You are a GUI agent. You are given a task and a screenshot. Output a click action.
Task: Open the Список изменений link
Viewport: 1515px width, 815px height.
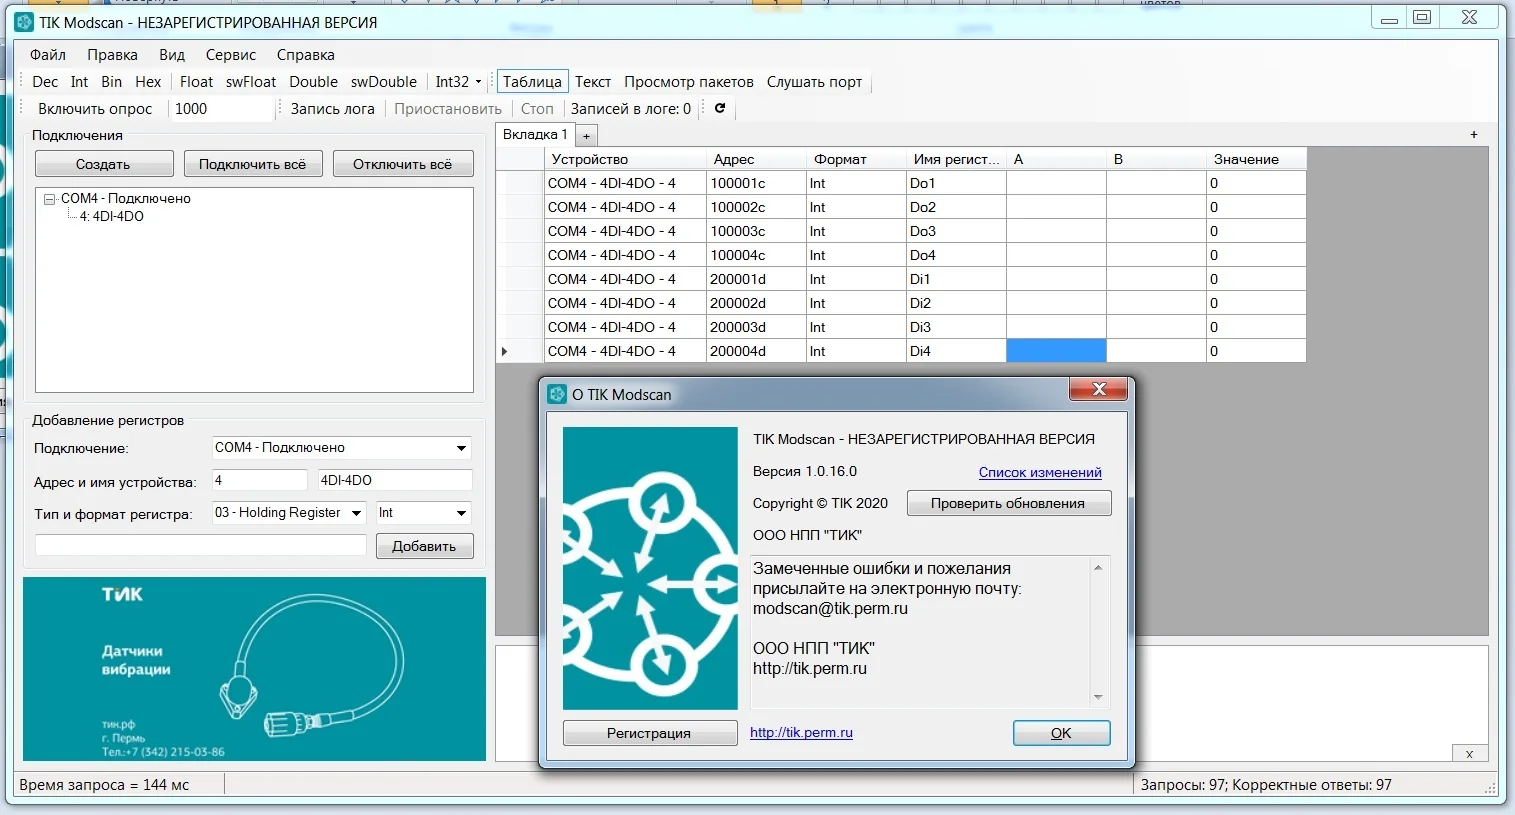1040,472
